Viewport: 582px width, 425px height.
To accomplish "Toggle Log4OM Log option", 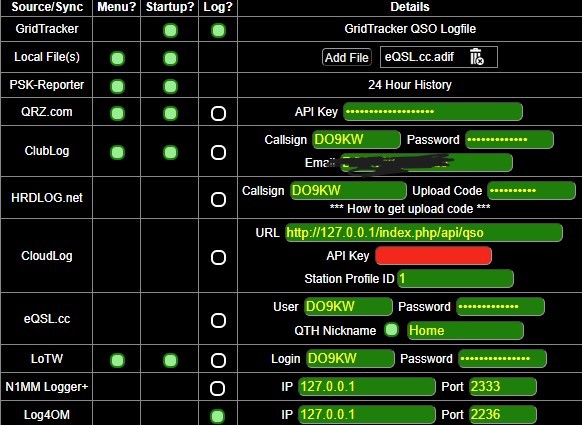I will point(218,416).
